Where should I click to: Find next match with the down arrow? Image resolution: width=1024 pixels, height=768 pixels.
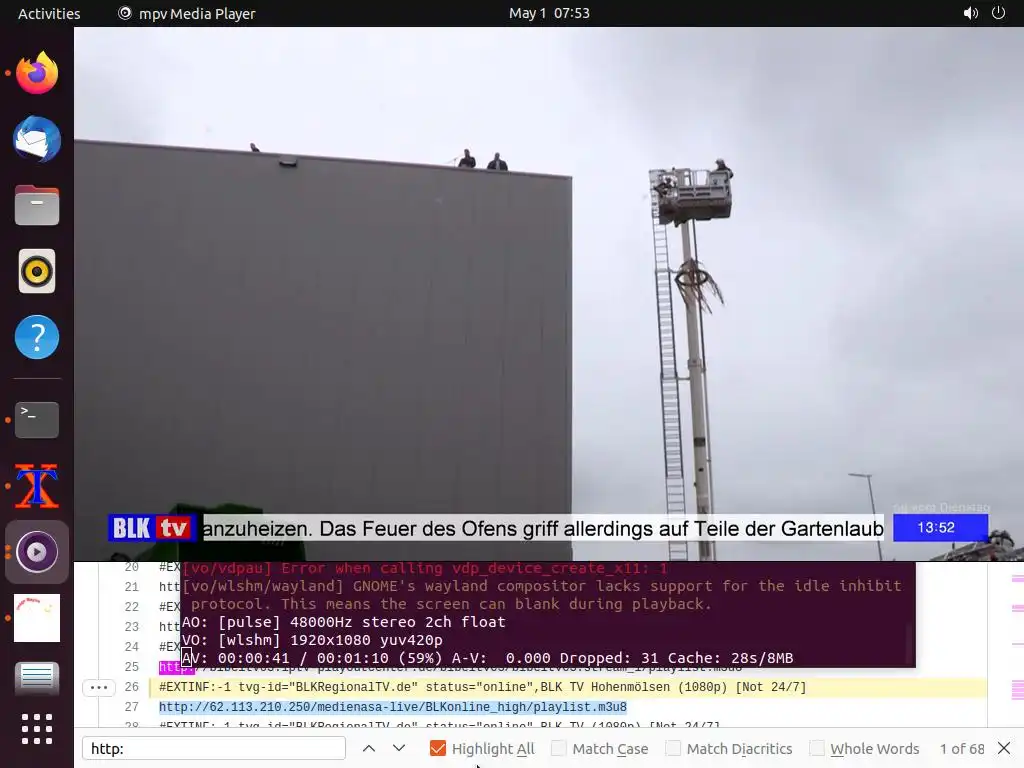point(399,748)
